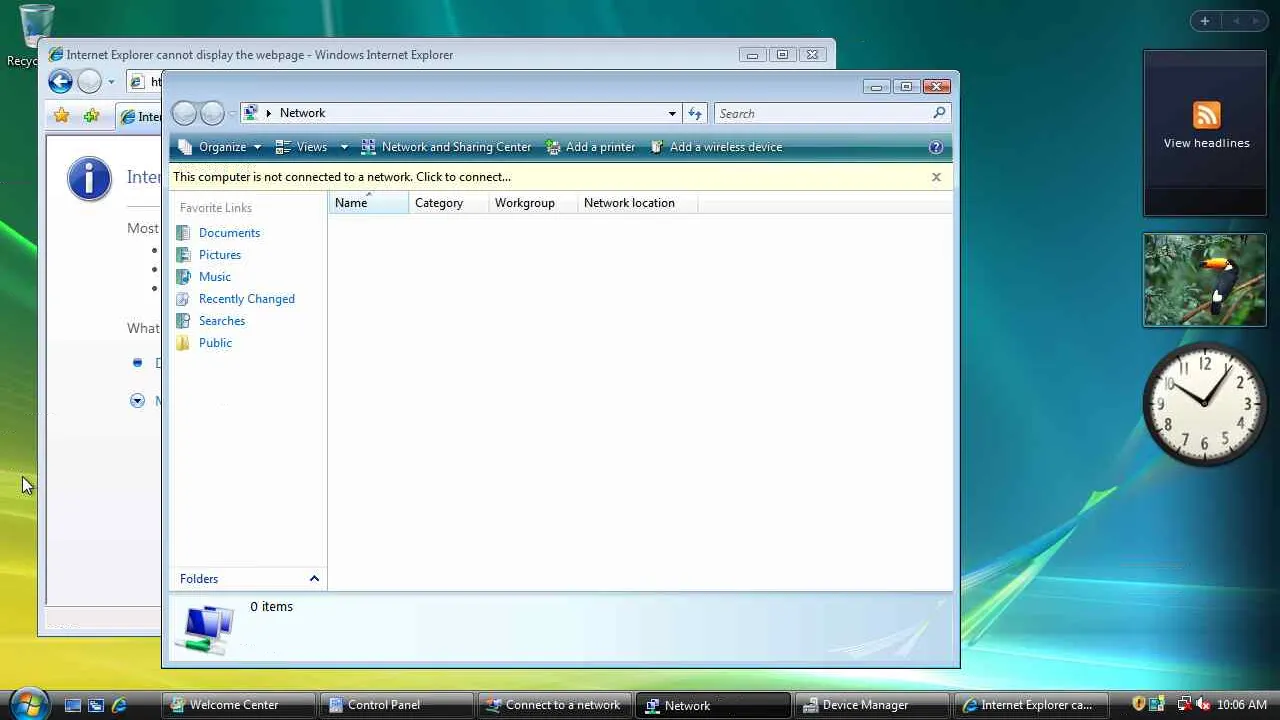Sort by the Workgroup column header

[x=533, y=203]
